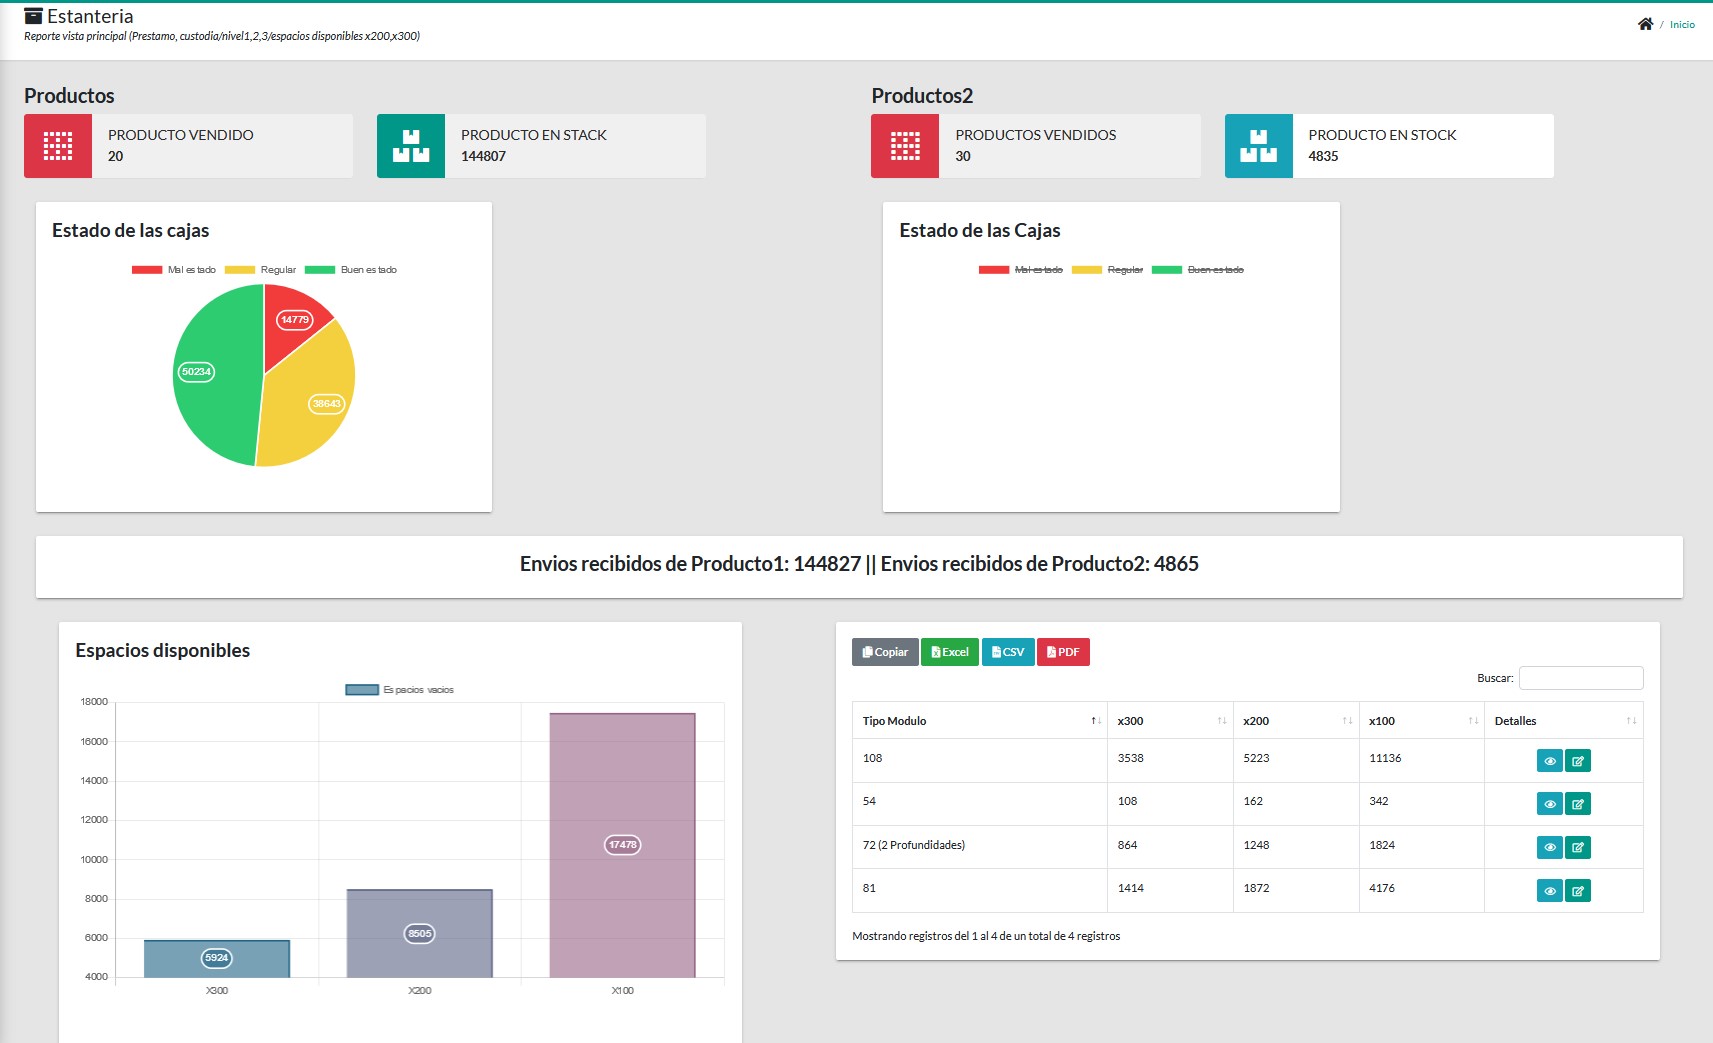Click the Producto en Stack value 144807
This screenshot has width=1713, height=1043.
[x=483, y=156]
